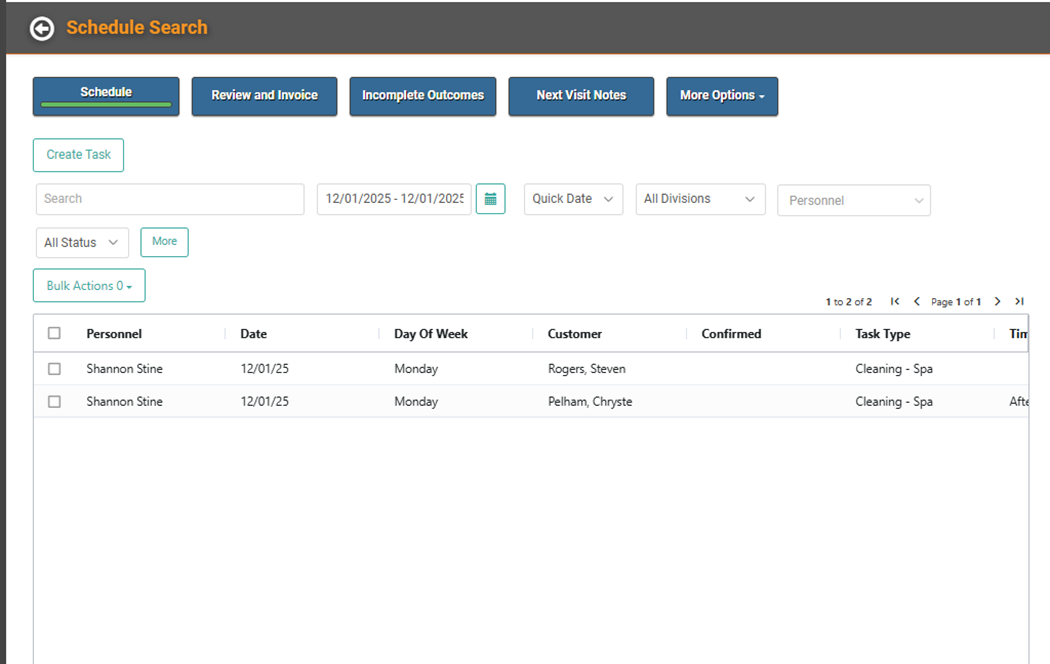This screenshot has width=1050, height=664.
Task: Go to the first page of results
Action: tap(895, 302)
